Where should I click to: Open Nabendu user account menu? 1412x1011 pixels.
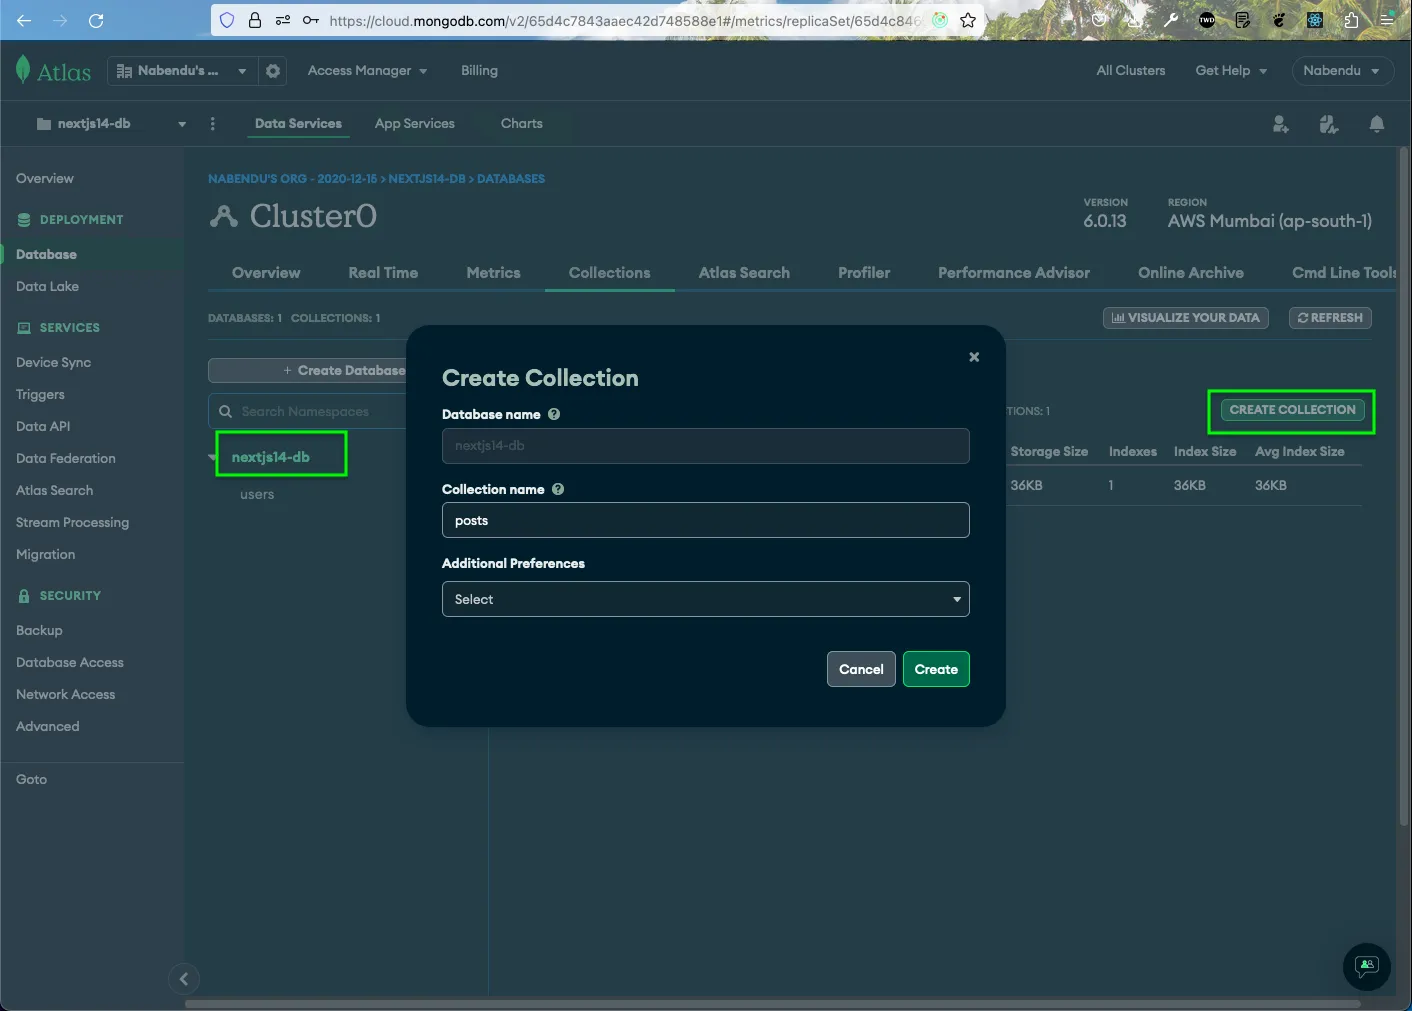(x=1341, y=71)
